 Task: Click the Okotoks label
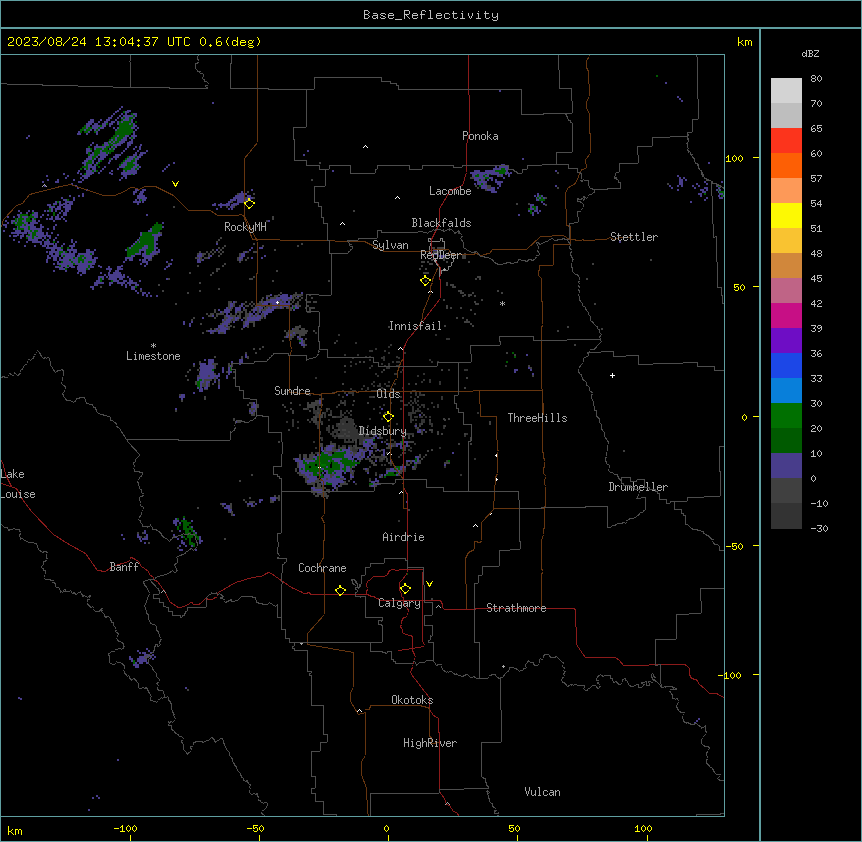[412, 700]
